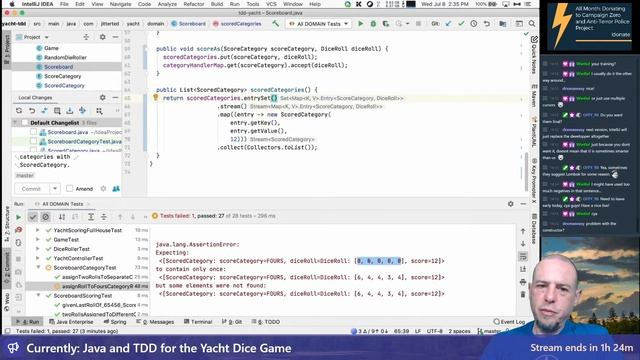The height and width of the screenshot is (360, 640).
Task: Click the intention lightbulb in editor gutter
Action: point(156,98)
